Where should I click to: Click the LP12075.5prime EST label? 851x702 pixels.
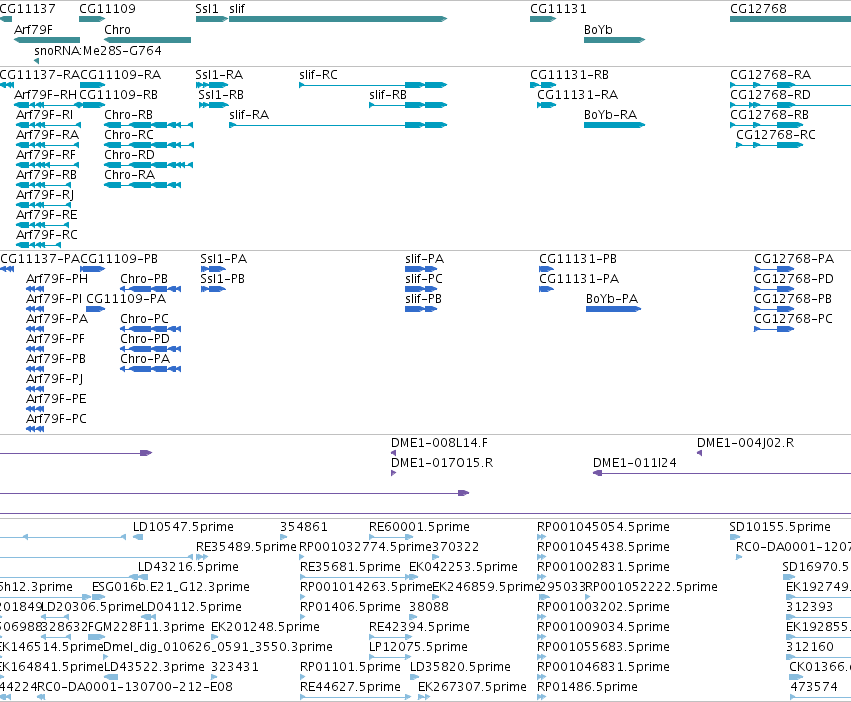[418, 647]
